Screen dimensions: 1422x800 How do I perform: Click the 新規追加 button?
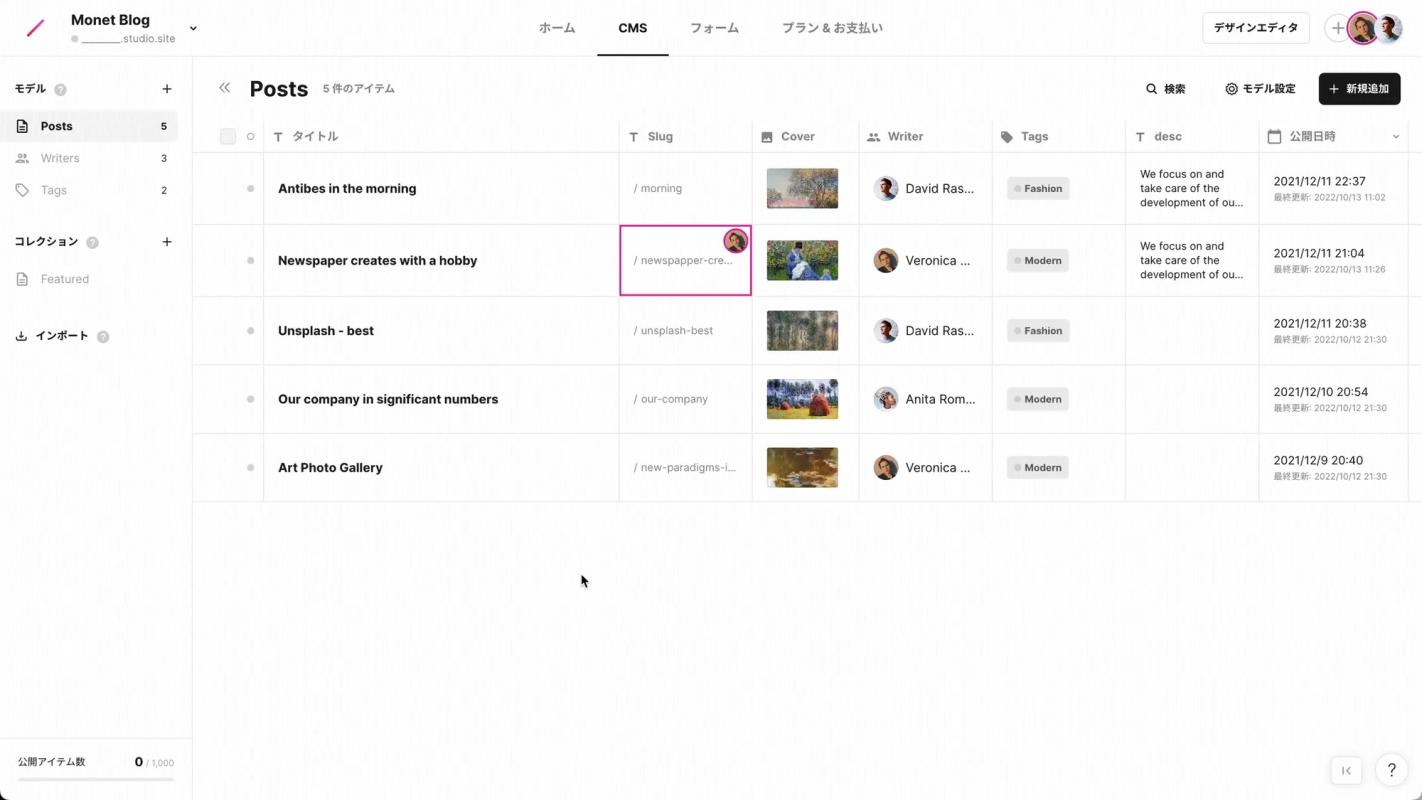[1359, 89]
